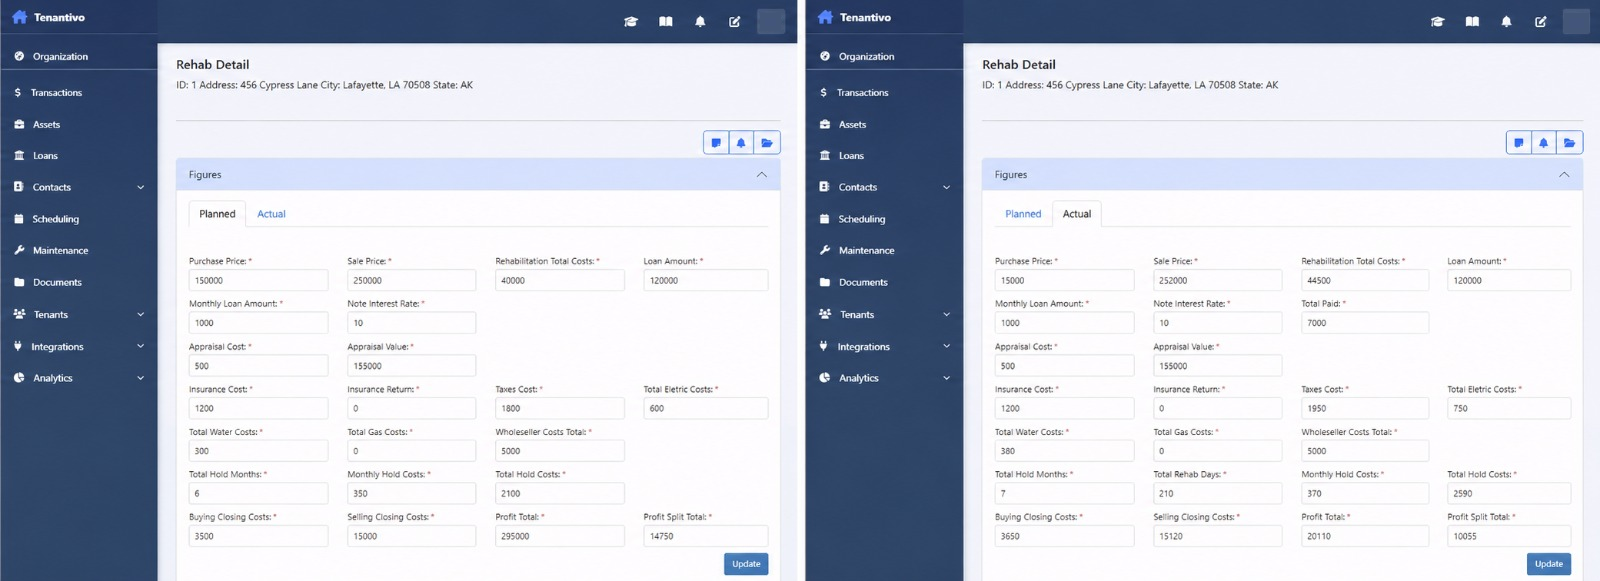Open the blue folder icon in left Rehab Detail

[x=767, y=143]
